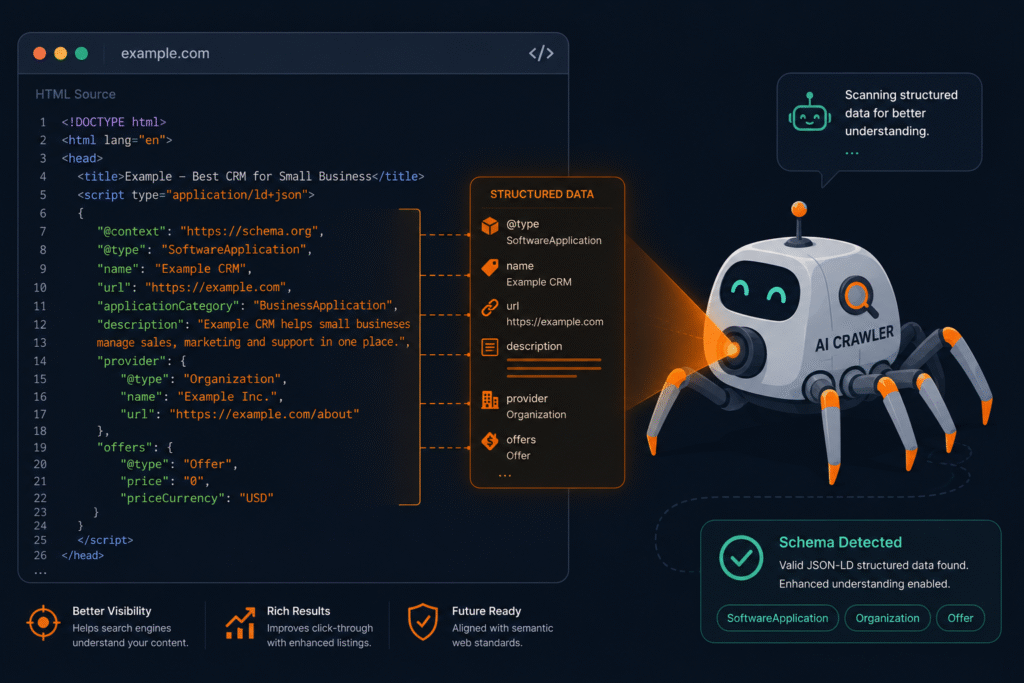1024x683 pixels.
Task: Click the <html lang="en"> code line
Action: click(117, 140)
